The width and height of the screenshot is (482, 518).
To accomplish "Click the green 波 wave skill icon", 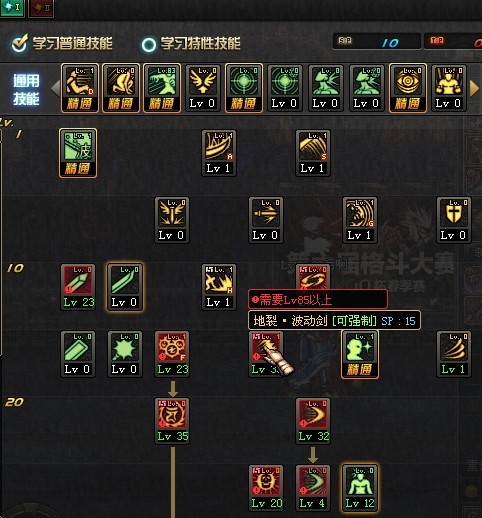I will (78, 153).
